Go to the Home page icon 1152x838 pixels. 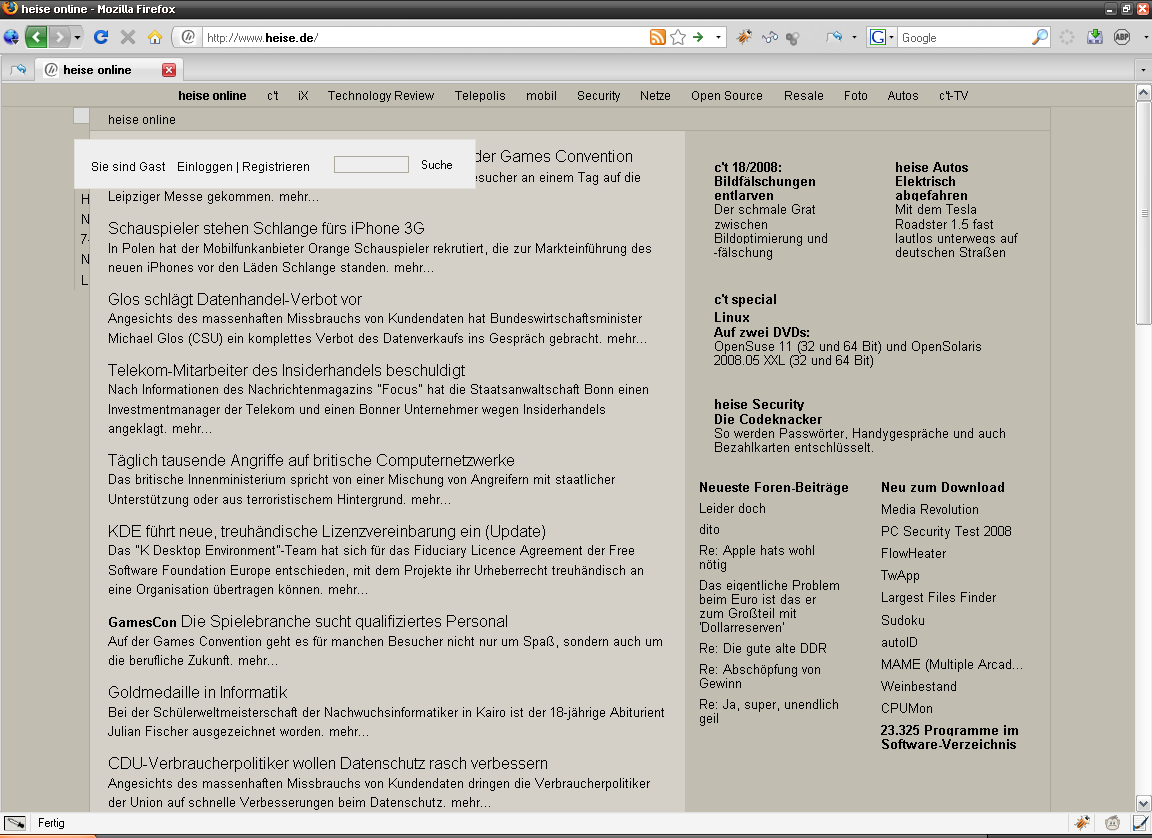click(154, 37)
